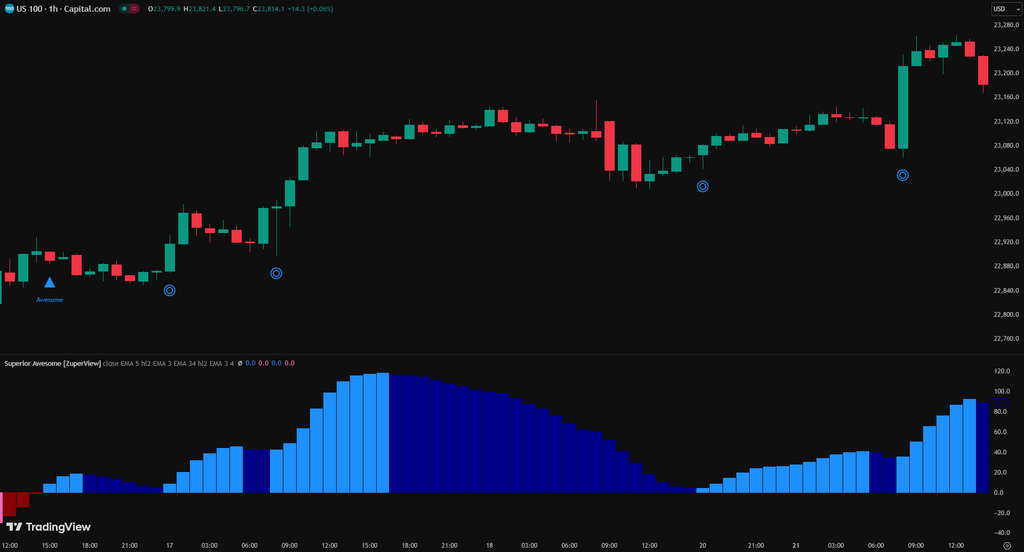Click the 18 date label on time axis
This screenshot has height=552, width=1024.
coord(489,545)
